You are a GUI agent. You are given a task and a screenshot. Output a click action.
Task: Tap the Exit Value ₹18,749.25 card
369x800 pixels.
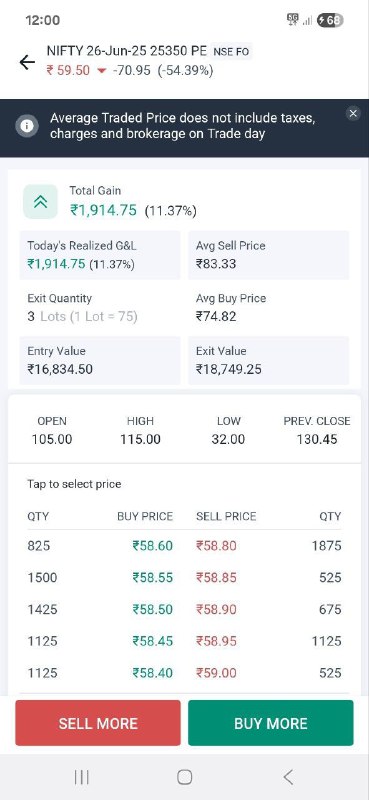(x=269, y=360)
